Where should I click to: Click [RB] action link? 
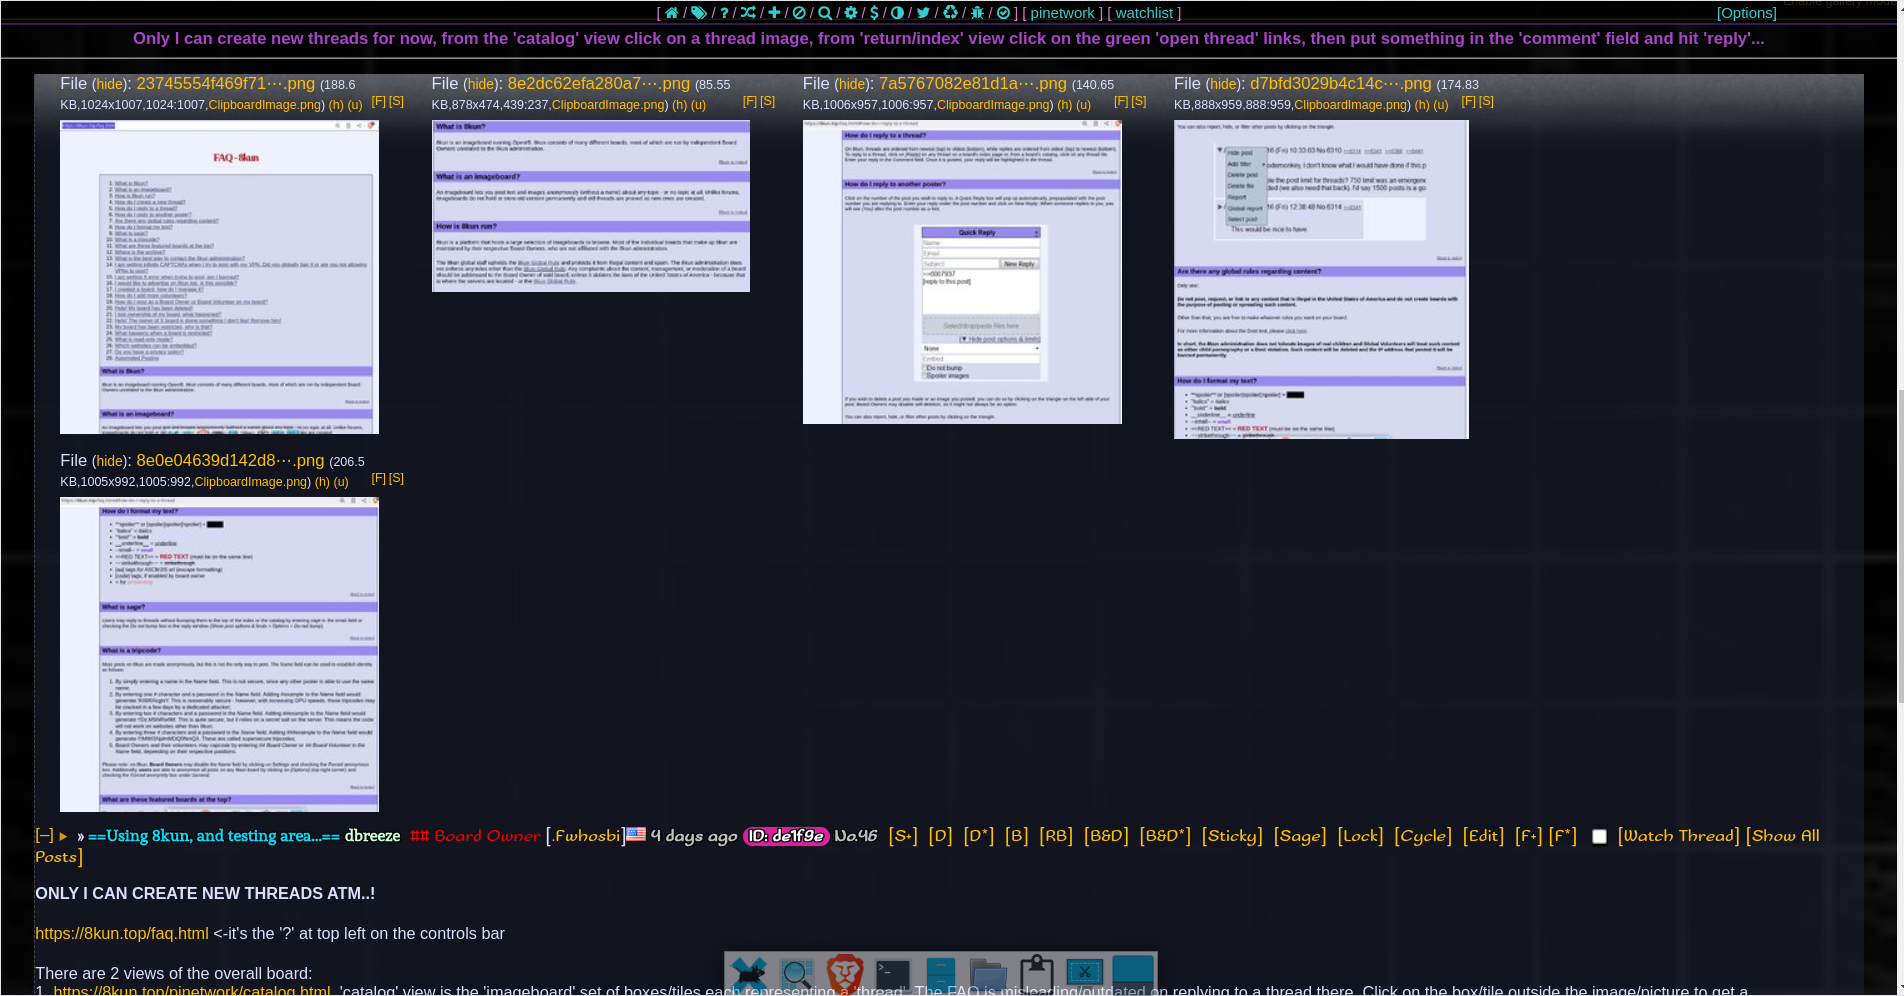tap(1056, 836)
